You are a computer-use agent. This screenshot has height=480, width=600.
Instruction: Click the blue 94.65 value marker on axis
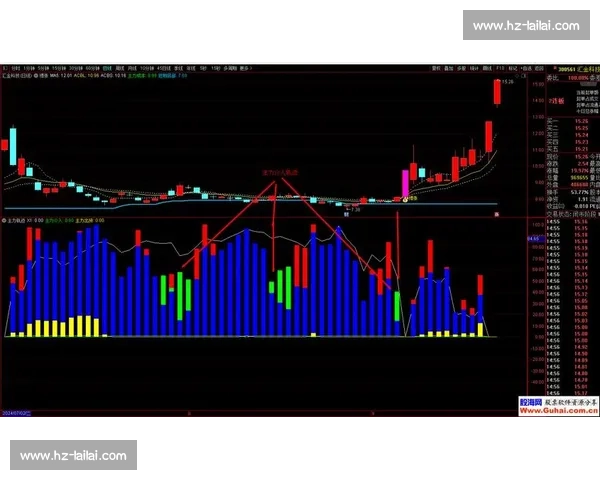pyautogui.click(x=534, y=240)
